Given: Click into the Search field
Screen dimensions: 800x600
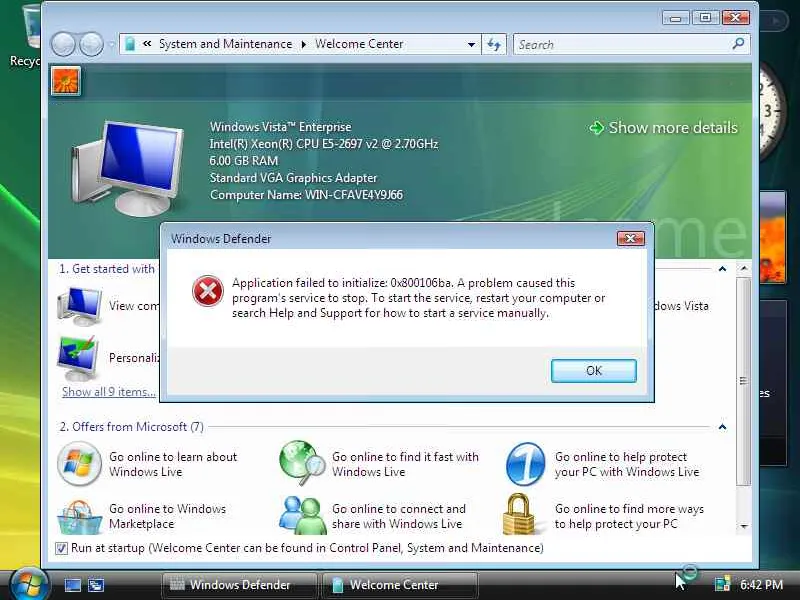Looking at the screenshot, I should coord(622,44).
